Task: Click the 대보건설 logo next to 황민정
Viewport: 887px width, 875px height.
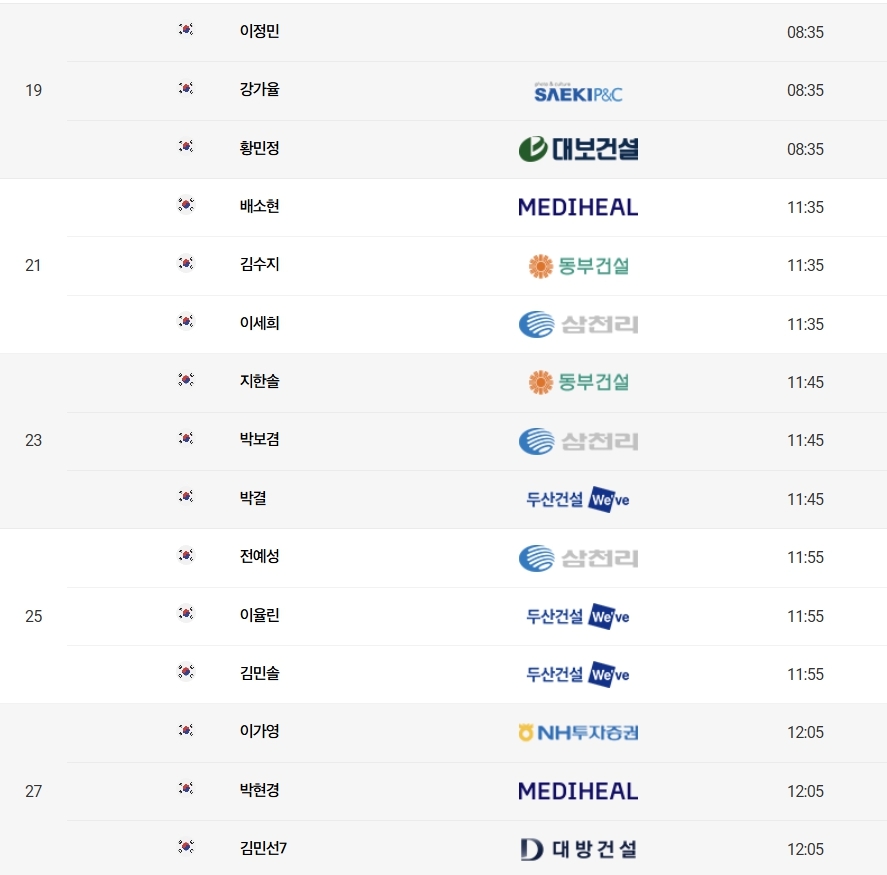Action: [x=578, y=149]
